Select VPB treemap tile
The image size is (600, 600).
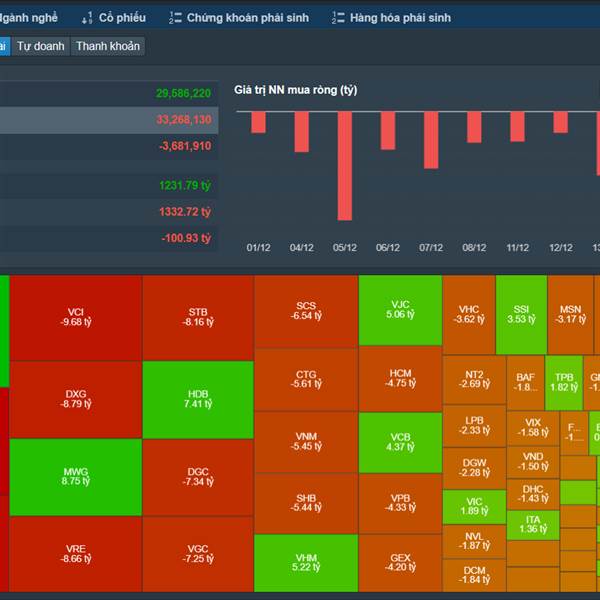[400, 503]
